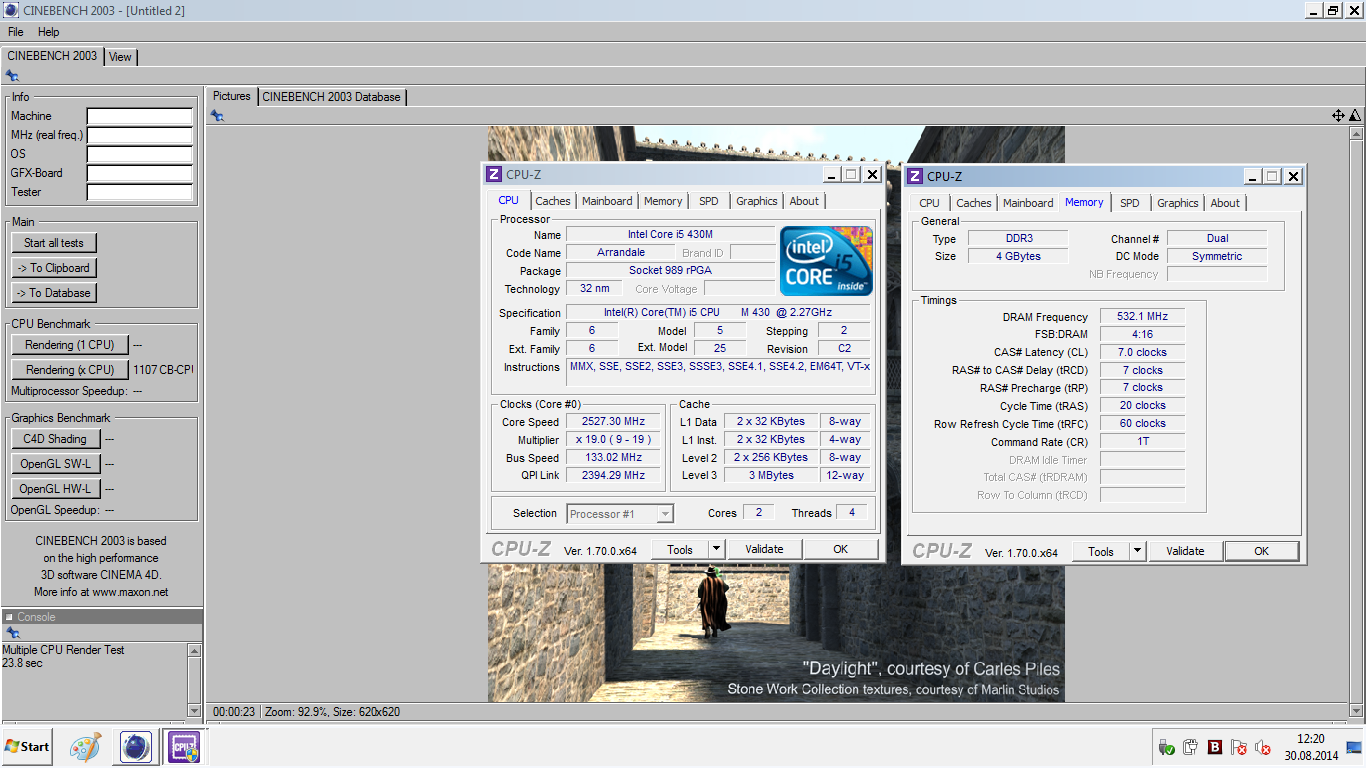The image size is (1366, 768).
Task: Click the rendered Daylight picture
Action: click(776, 414)
